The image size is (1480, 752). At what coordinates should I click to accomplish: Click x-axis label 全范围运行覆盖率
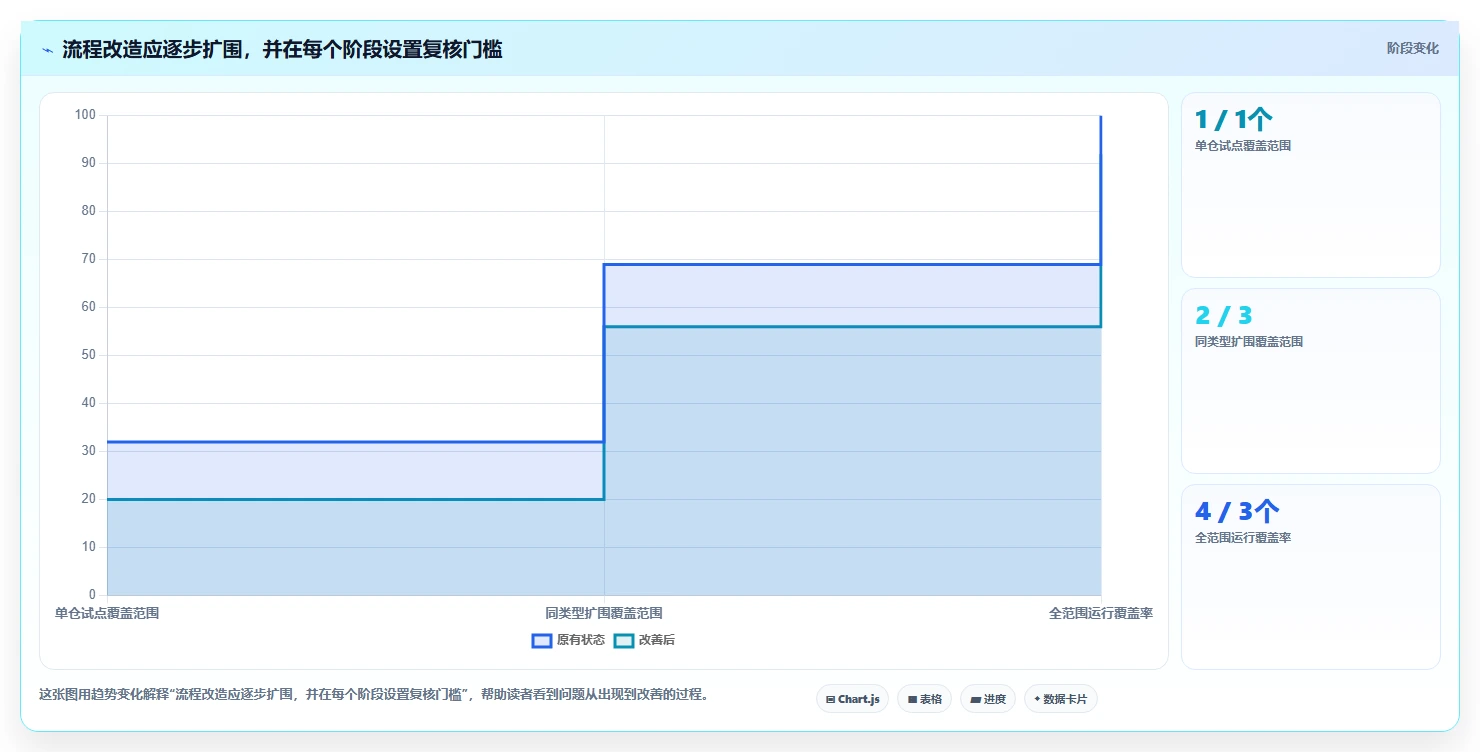coord(1101,613)
